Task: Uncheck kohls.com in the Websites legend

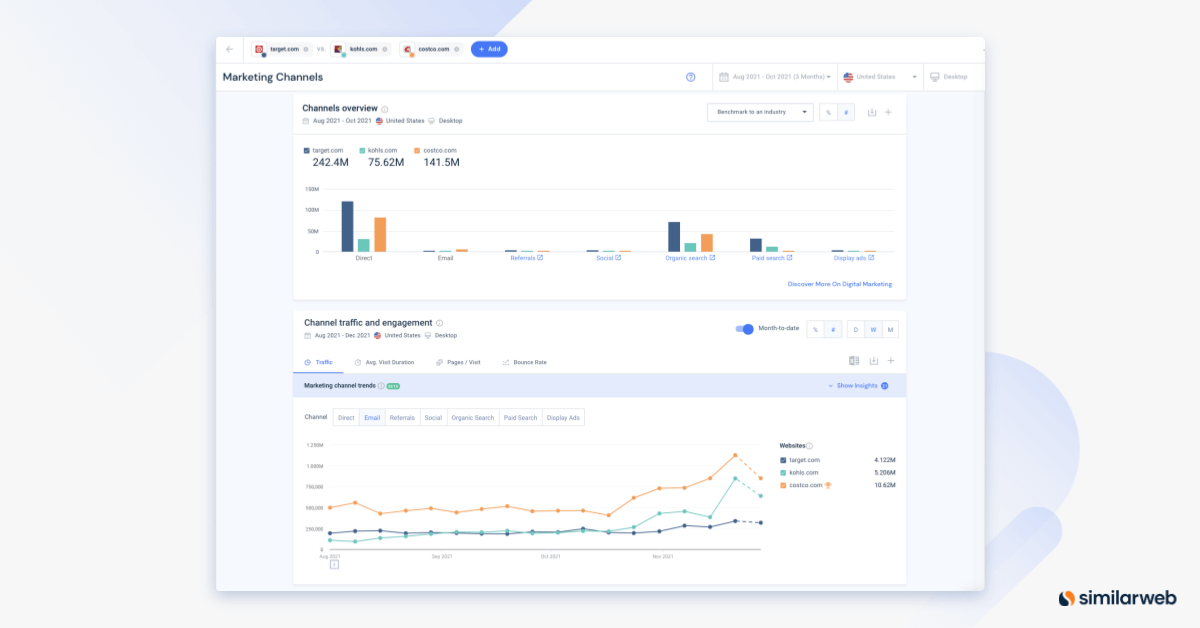Action: [x=783, y=472]
